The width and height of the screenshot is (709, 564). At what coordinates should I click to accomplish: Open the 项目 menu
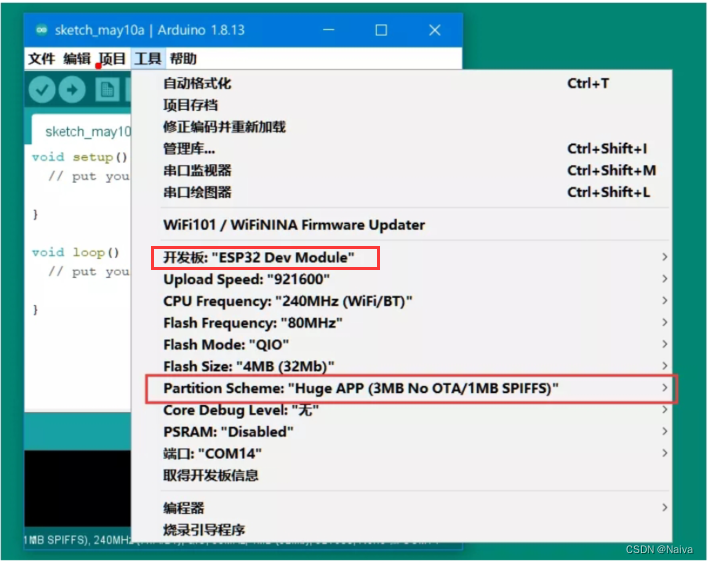coord(112,58)
